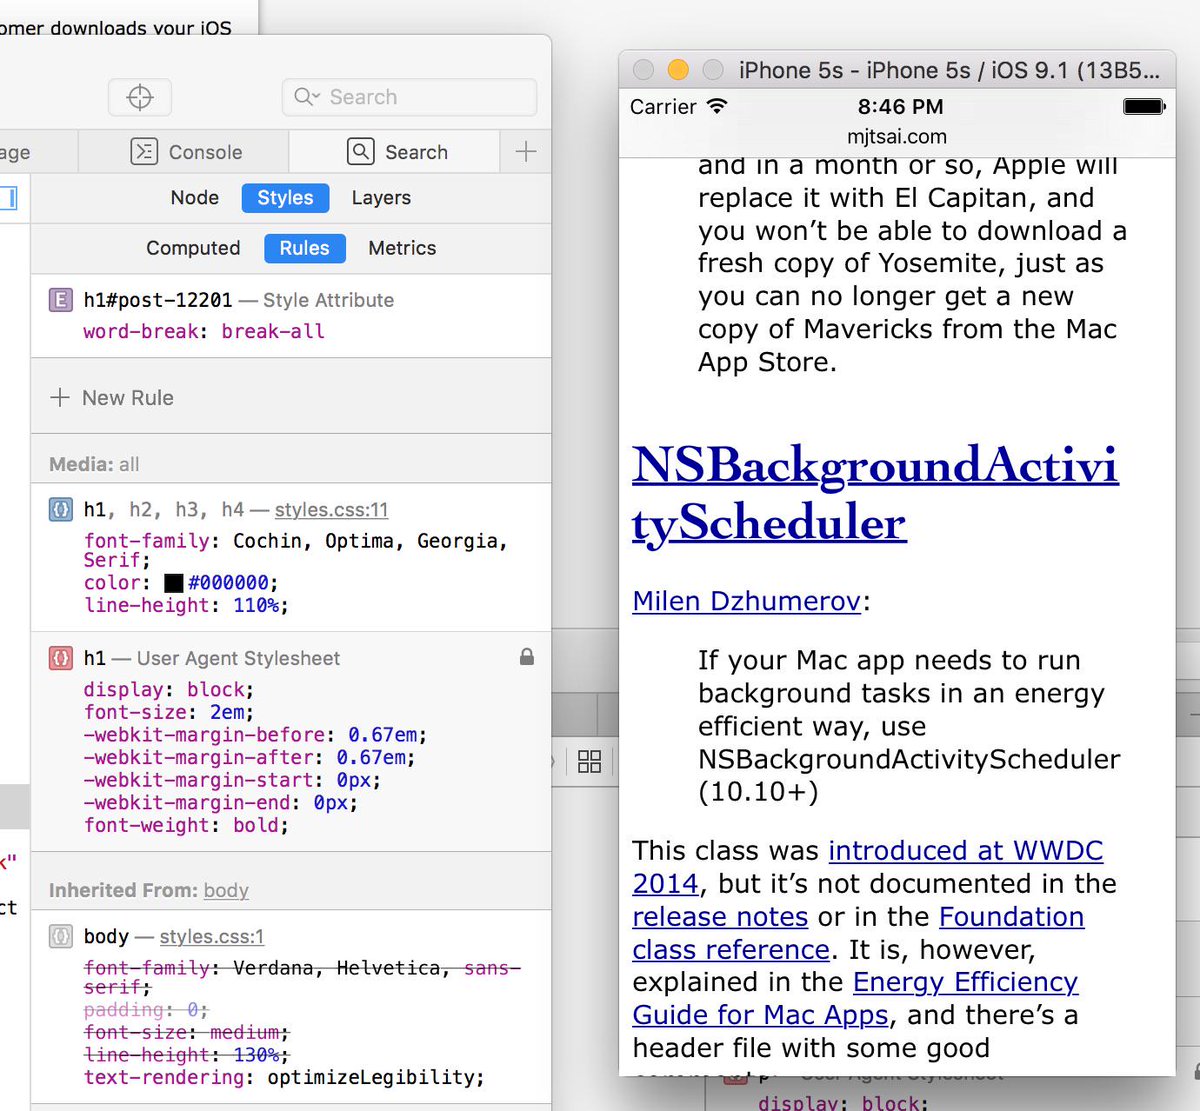The image size is (1200, 1111).
Task: Open the Metrics view
Action: coord(402,248)
